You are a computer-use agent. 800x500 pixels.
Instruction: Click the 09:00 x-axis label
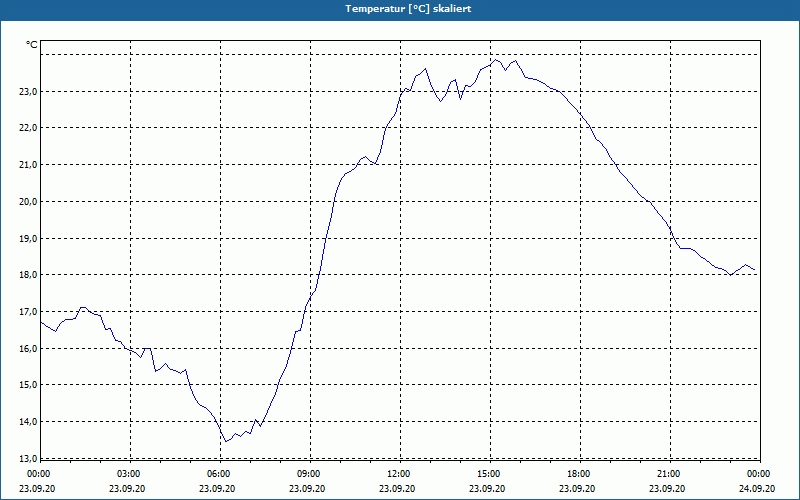[308, 474]
